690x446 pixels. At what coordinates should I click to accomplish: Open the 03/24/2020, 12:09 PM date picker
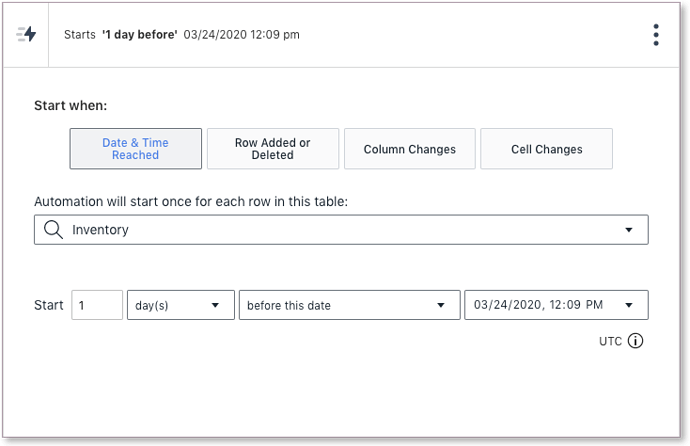pos(556,305)
